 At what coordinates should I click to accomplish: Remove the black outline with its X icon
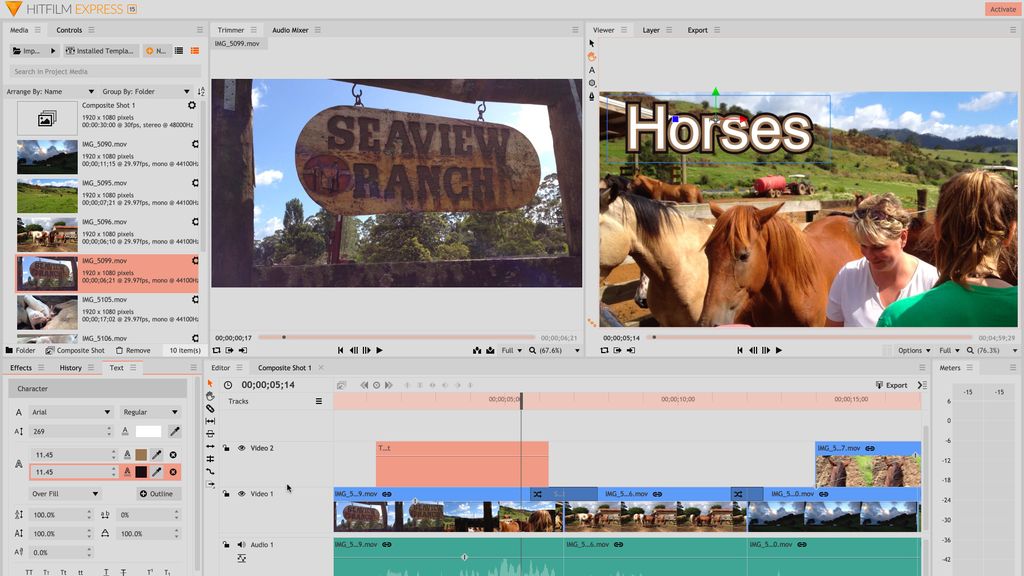click(173, 472)
